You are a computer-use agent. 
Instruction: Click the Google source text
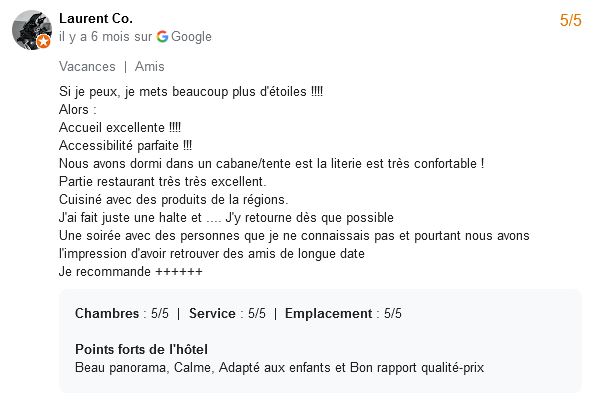point(191,37)
